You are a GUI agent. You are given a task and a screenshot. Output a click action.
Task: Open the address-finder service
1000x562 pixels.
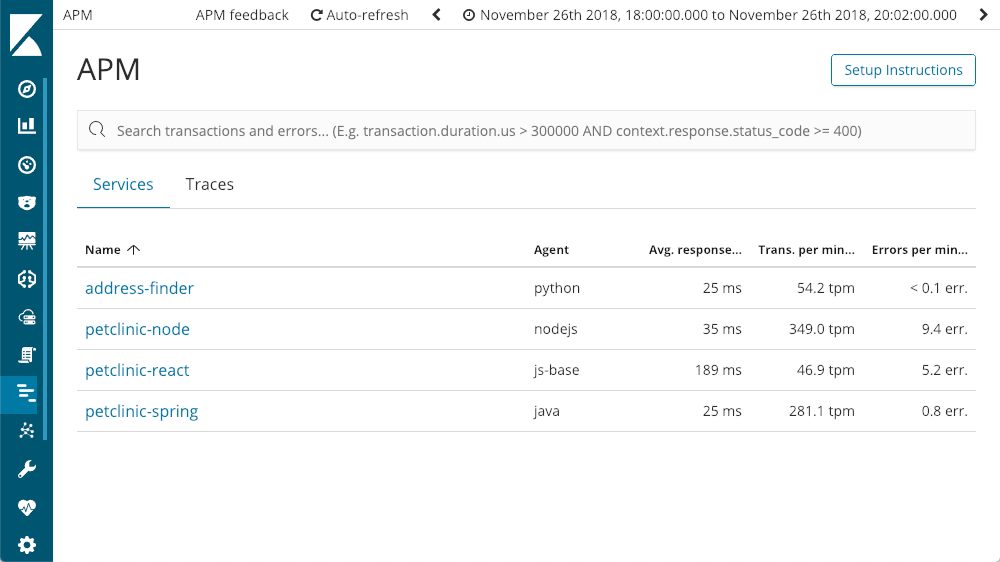tap(139, 288)
